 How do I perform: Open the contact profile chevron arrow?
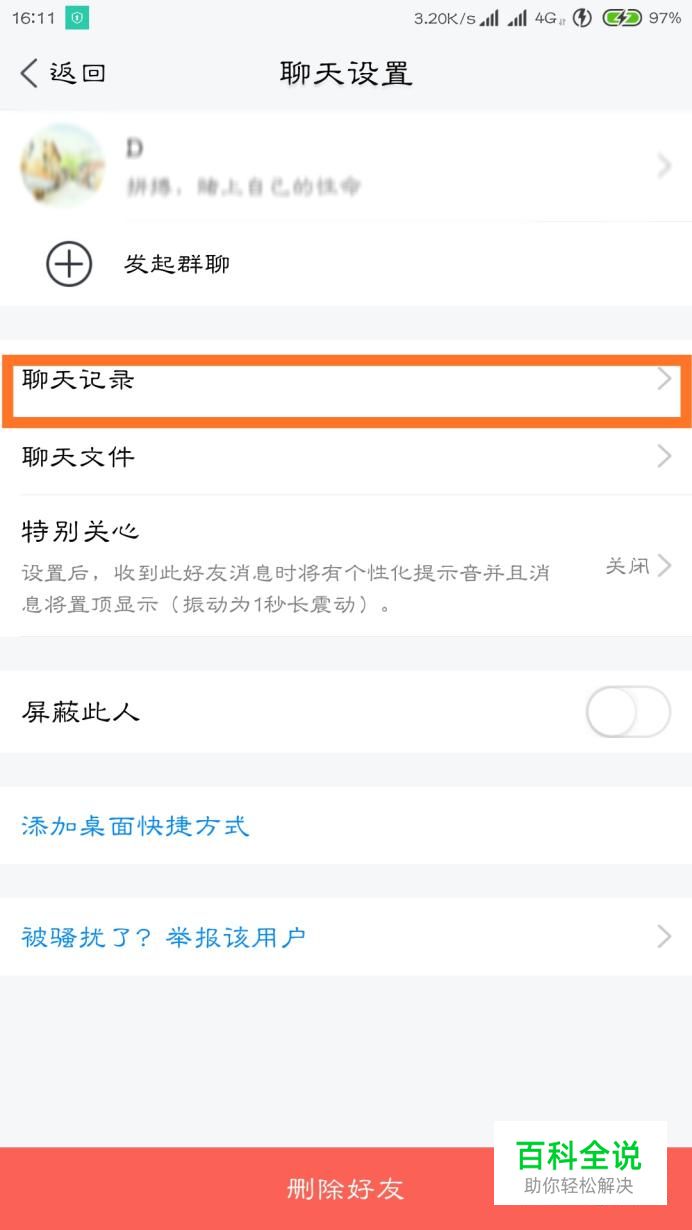click(x=664, y=166)
